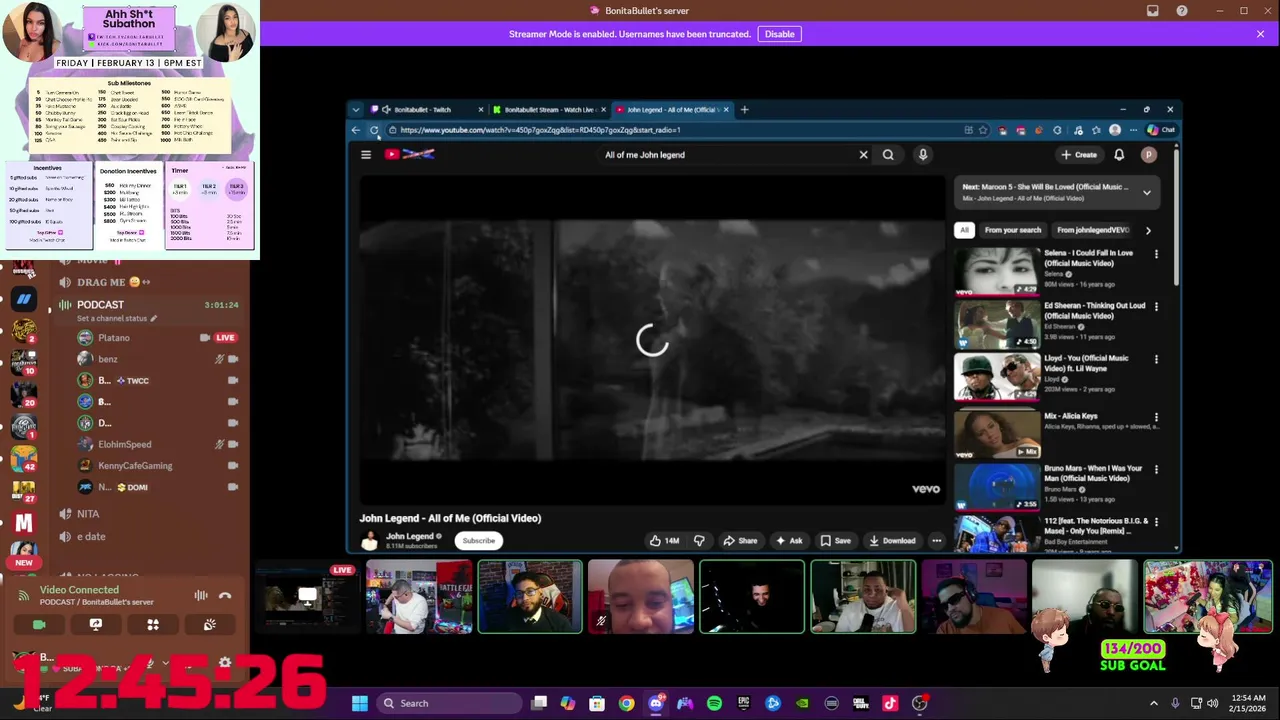Open the Windows Start menu
This screenshot has height=720, width=1280.
click(x=360, y=703)
